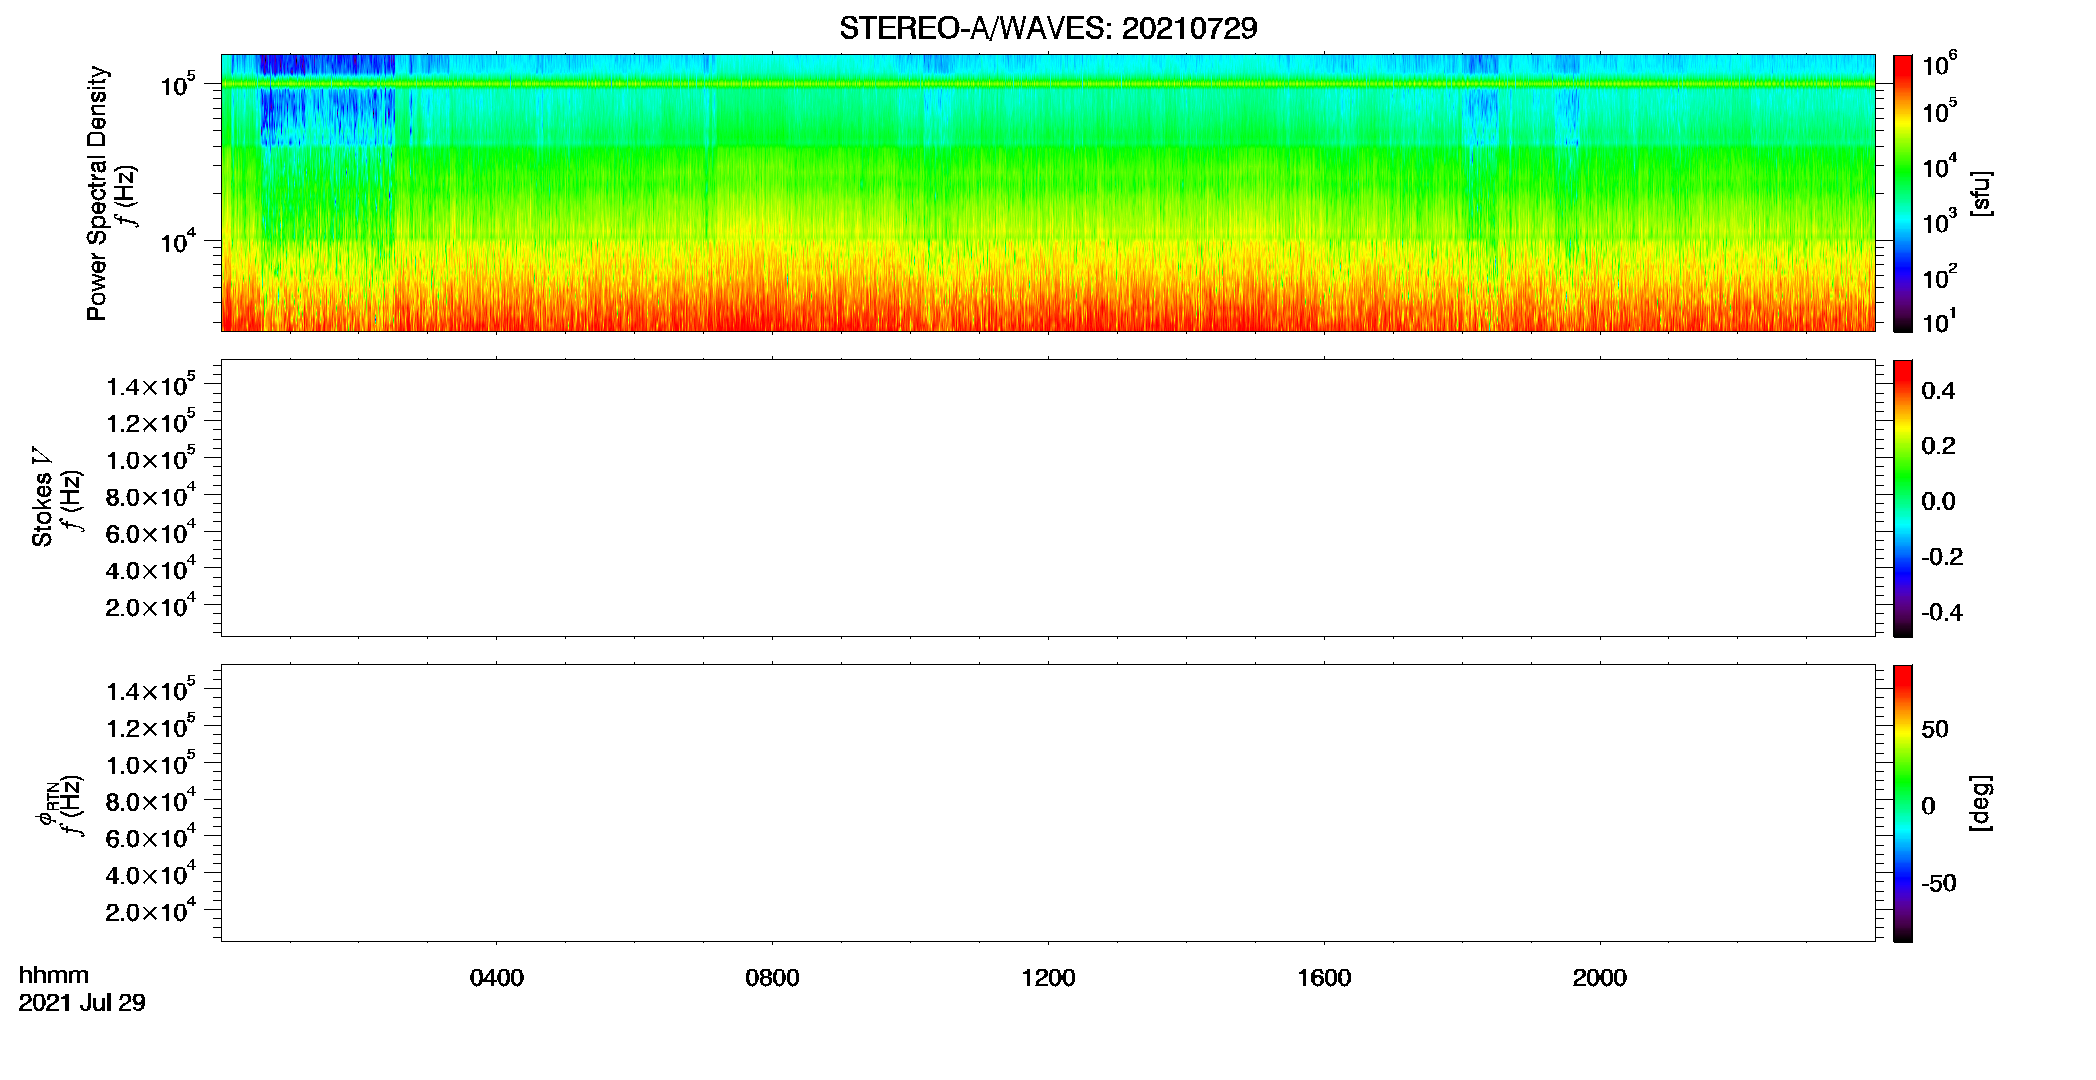Click the 2.0×10^4 tick in phi RTN panel
The image size is (2096, 1080).
pyautogui.click(x=151, y=910)
